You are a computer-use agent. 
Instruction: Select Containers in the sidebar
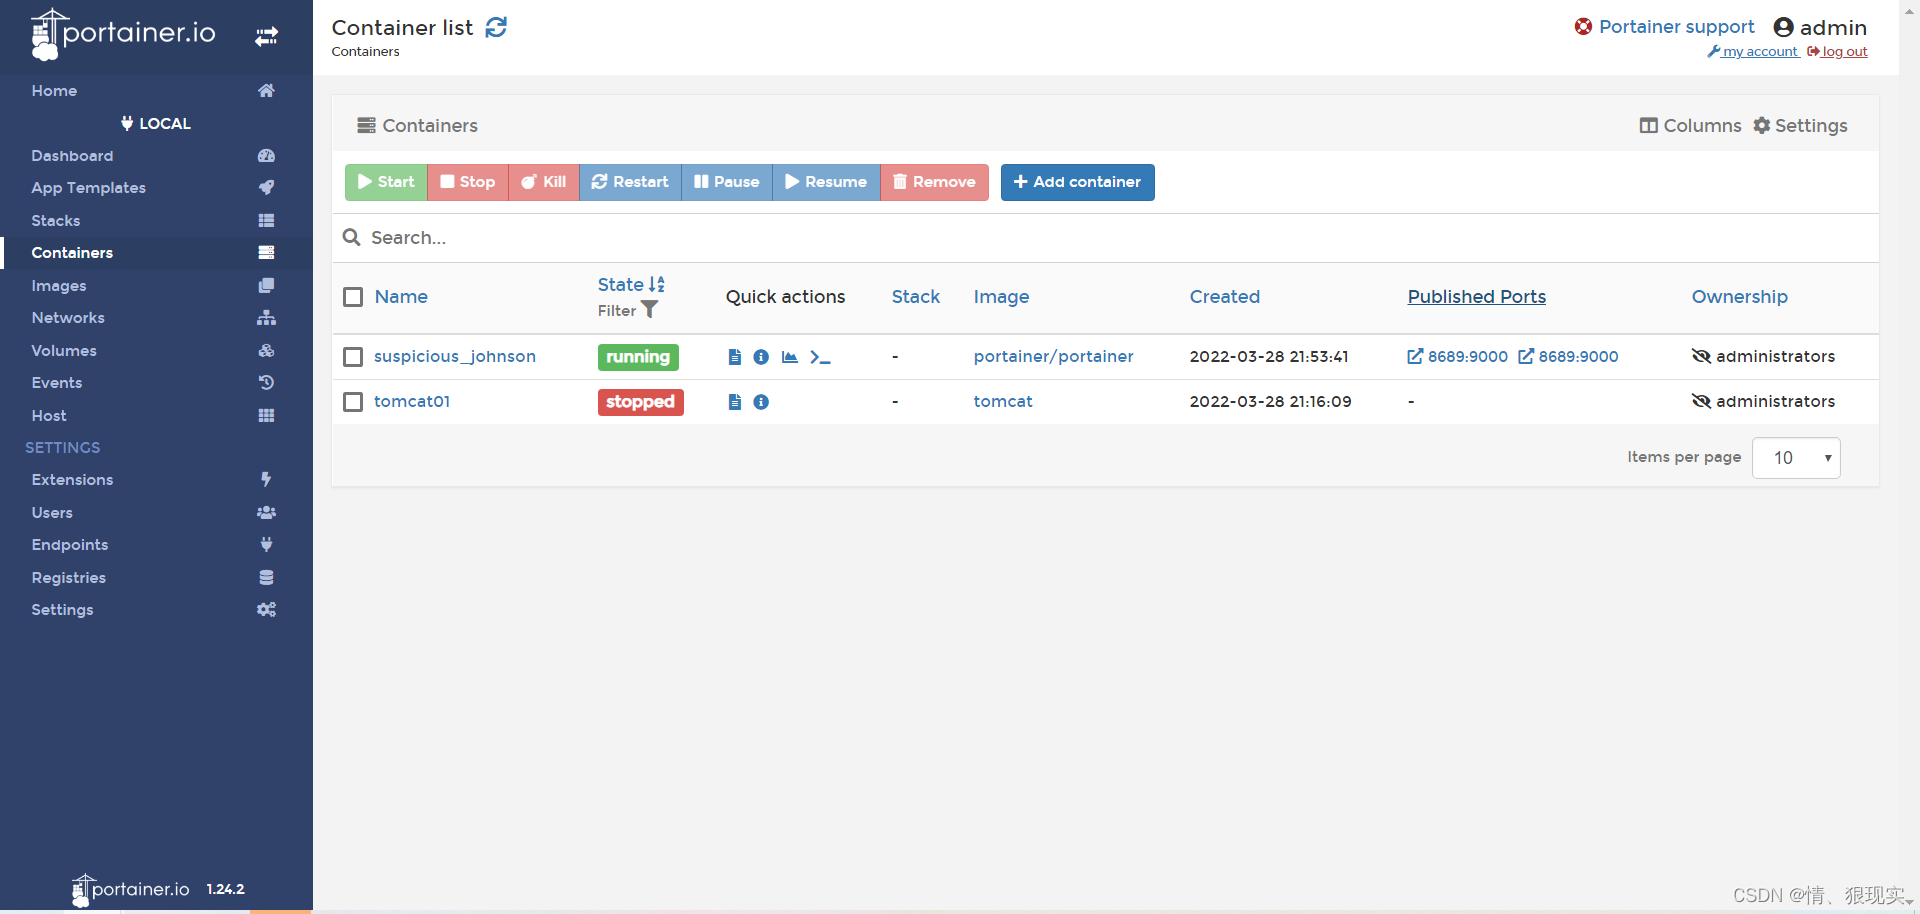click(156, 252)
